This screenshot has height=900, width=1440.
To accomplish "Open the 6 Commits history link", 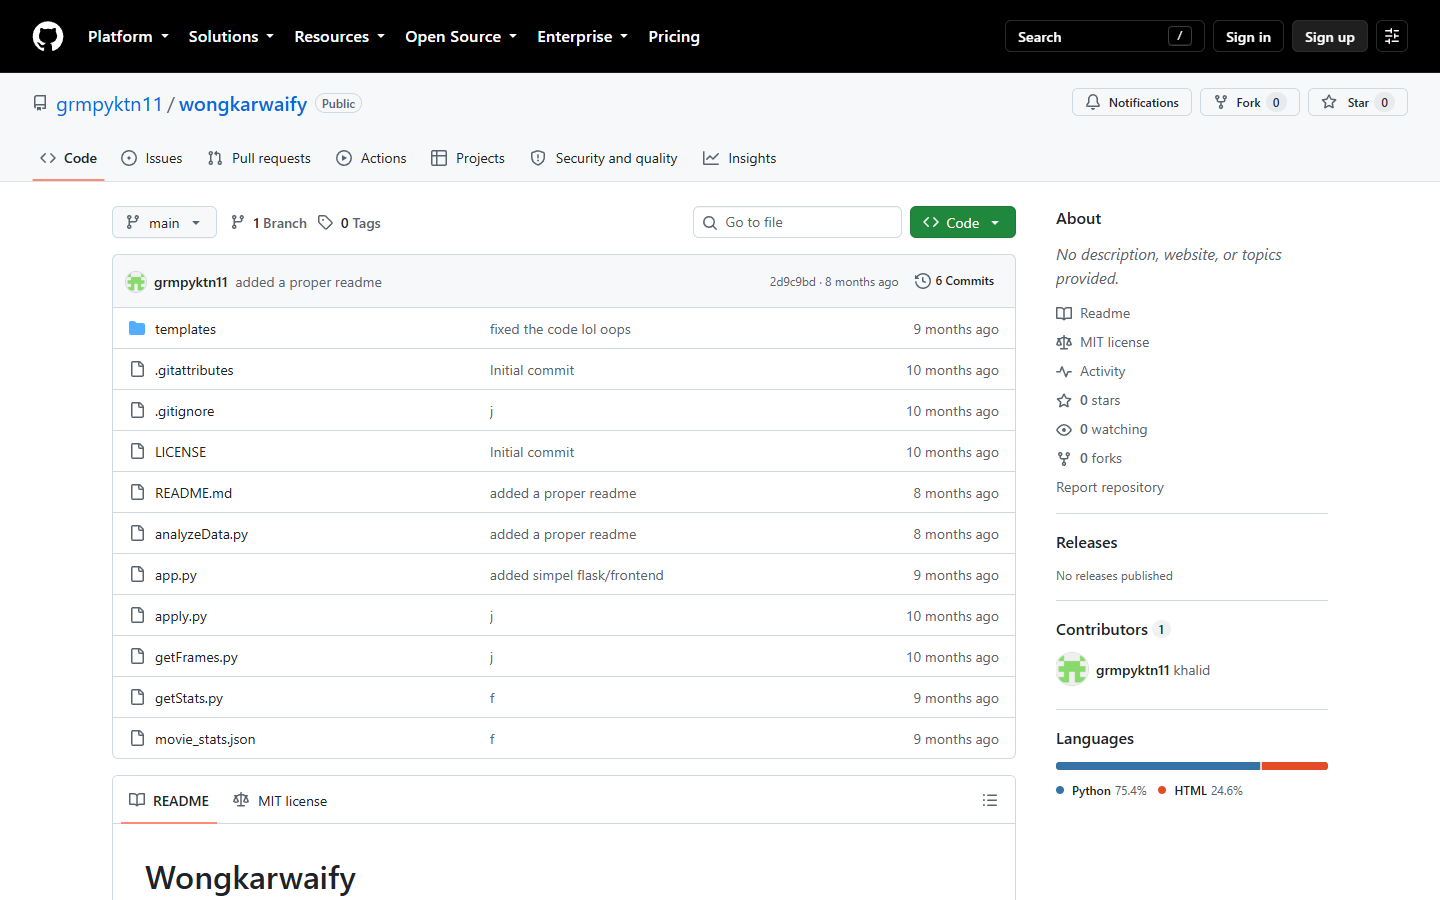I will tap(955, 281).
